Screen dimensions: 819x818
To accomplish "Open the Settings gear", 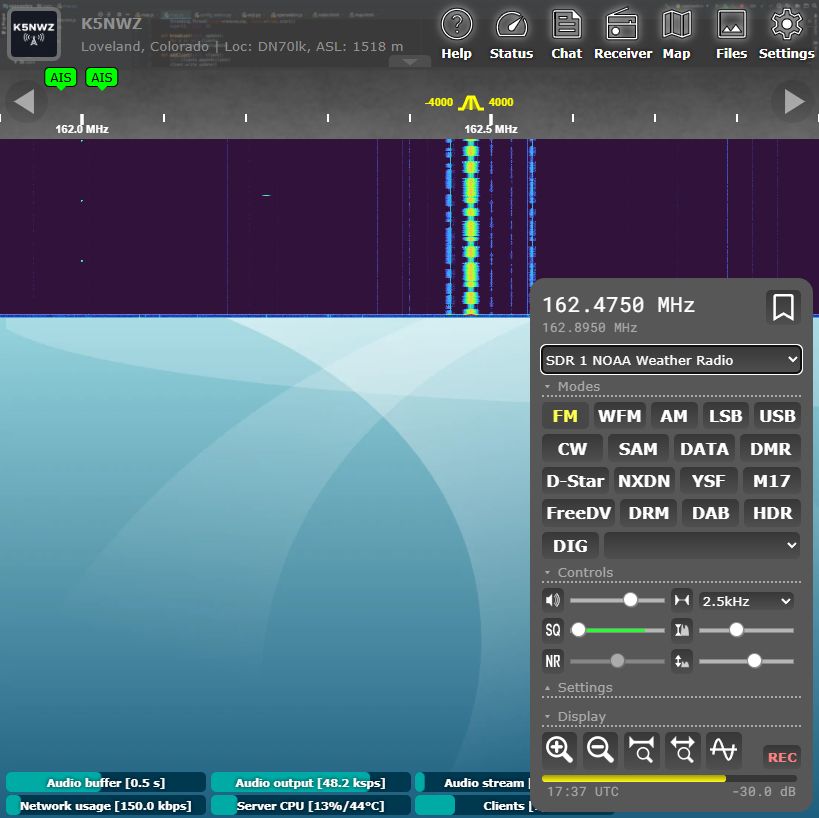I will [x=786, y=34].
